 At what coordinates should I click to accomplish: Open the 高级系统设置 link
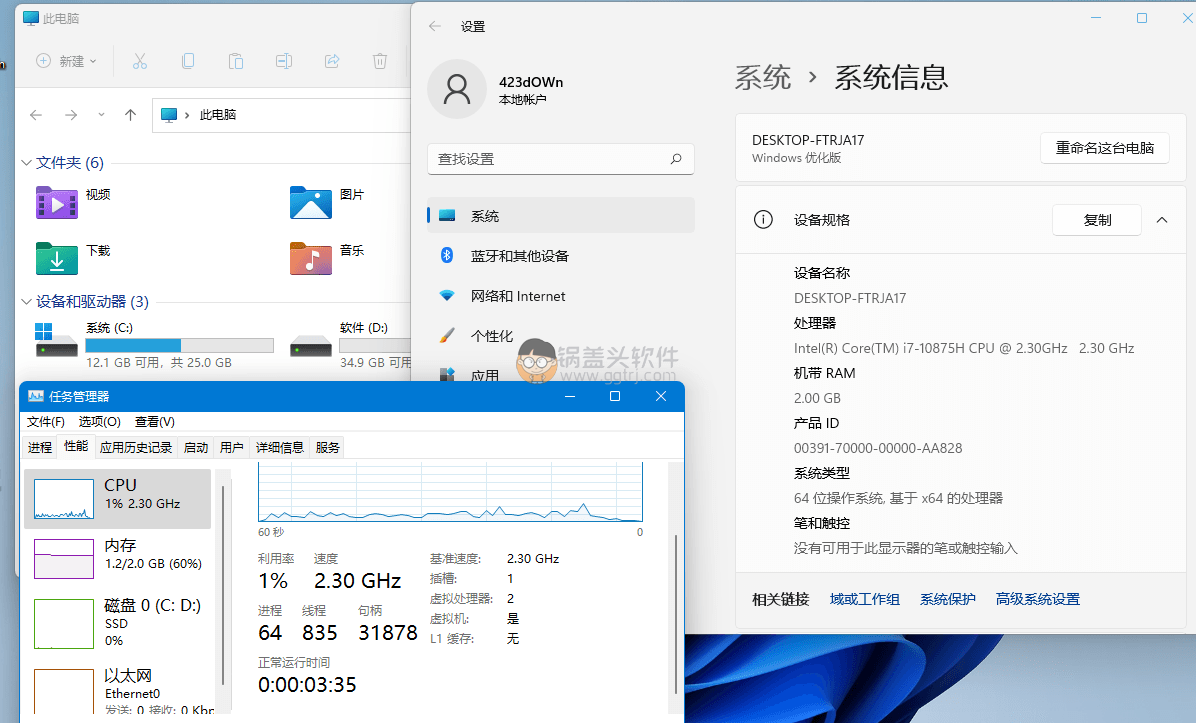(x=1037, y=599)
